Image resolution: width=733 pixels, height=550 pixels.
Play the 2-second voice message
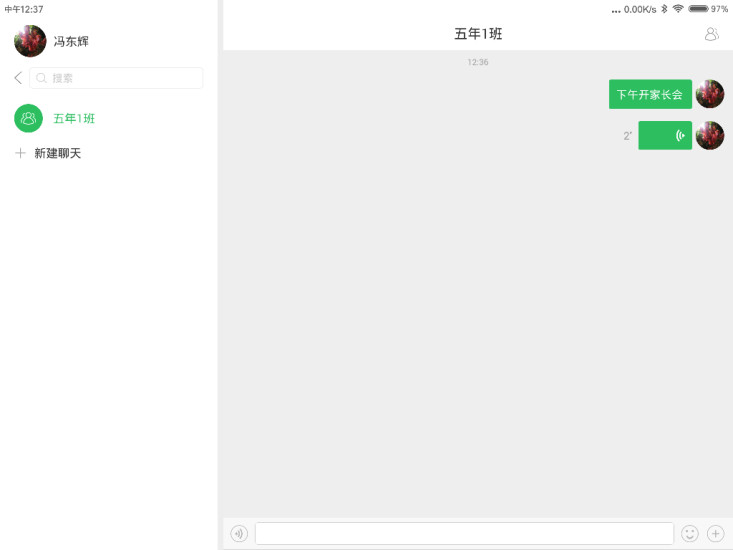(665, 136)
